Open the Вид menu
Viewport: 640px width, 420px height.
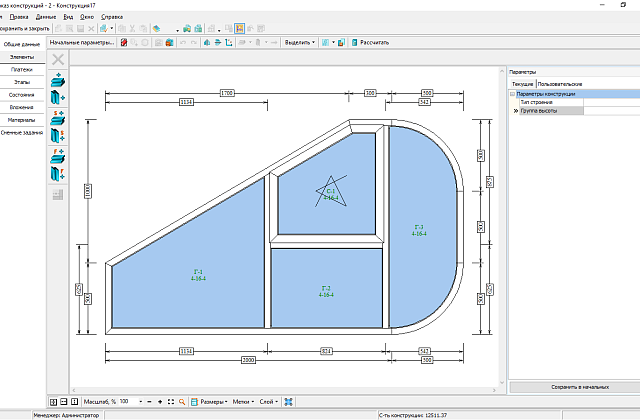point(68,17)
